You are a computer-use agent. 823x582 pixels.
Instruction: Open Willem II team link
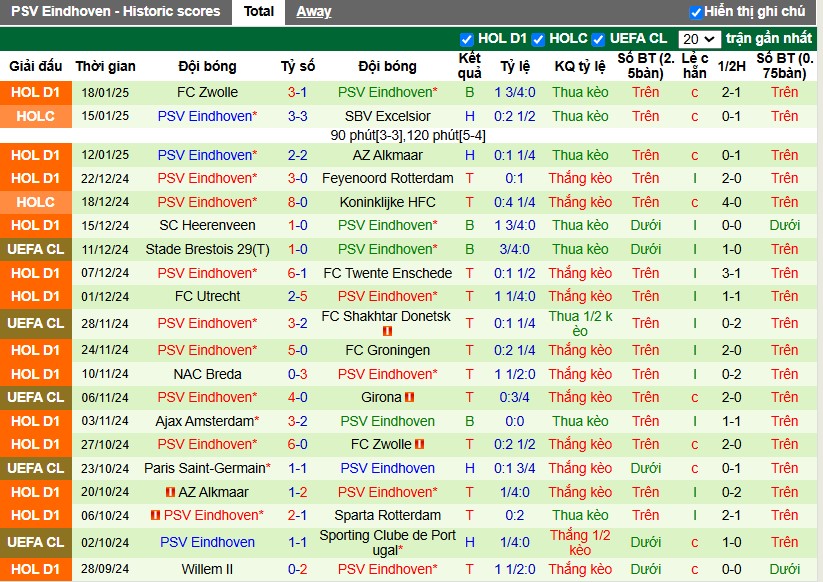point(207,569)
